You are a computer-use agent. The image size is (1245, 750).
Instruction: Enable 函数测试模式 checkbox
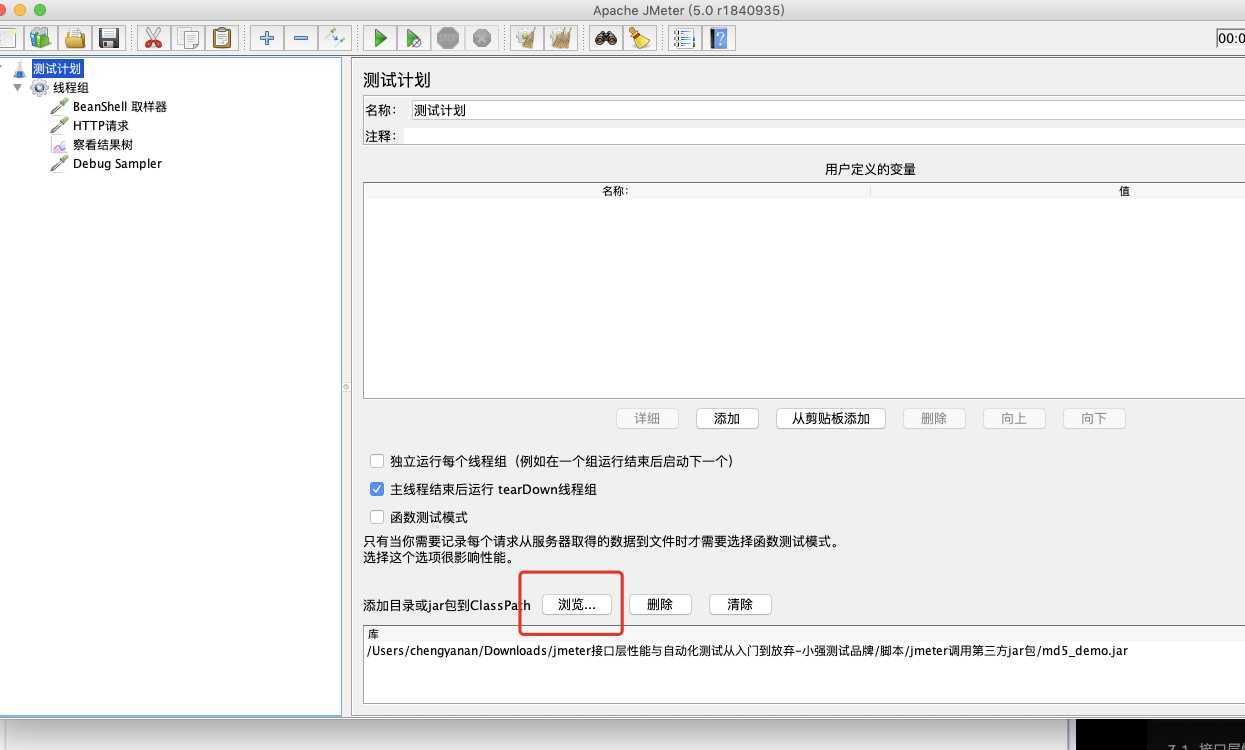click(x=377, y=517)
